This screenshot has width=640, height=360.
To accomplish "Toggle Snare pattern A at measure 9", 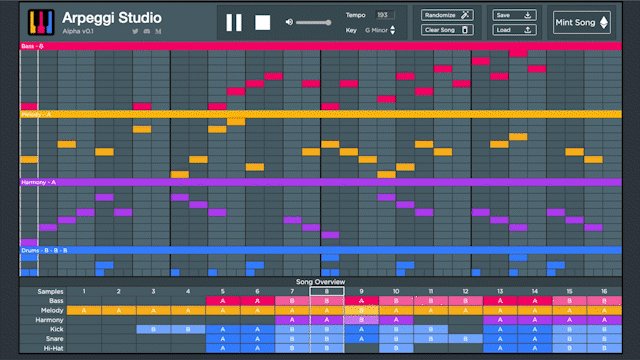I will pyautogui.click(x=361, y=339).
